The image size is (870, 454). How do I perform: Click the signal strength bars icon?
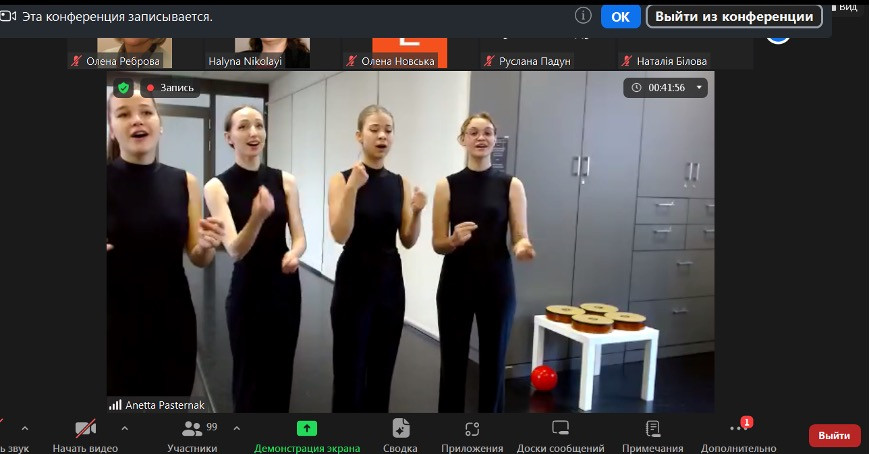coord(115,405)
